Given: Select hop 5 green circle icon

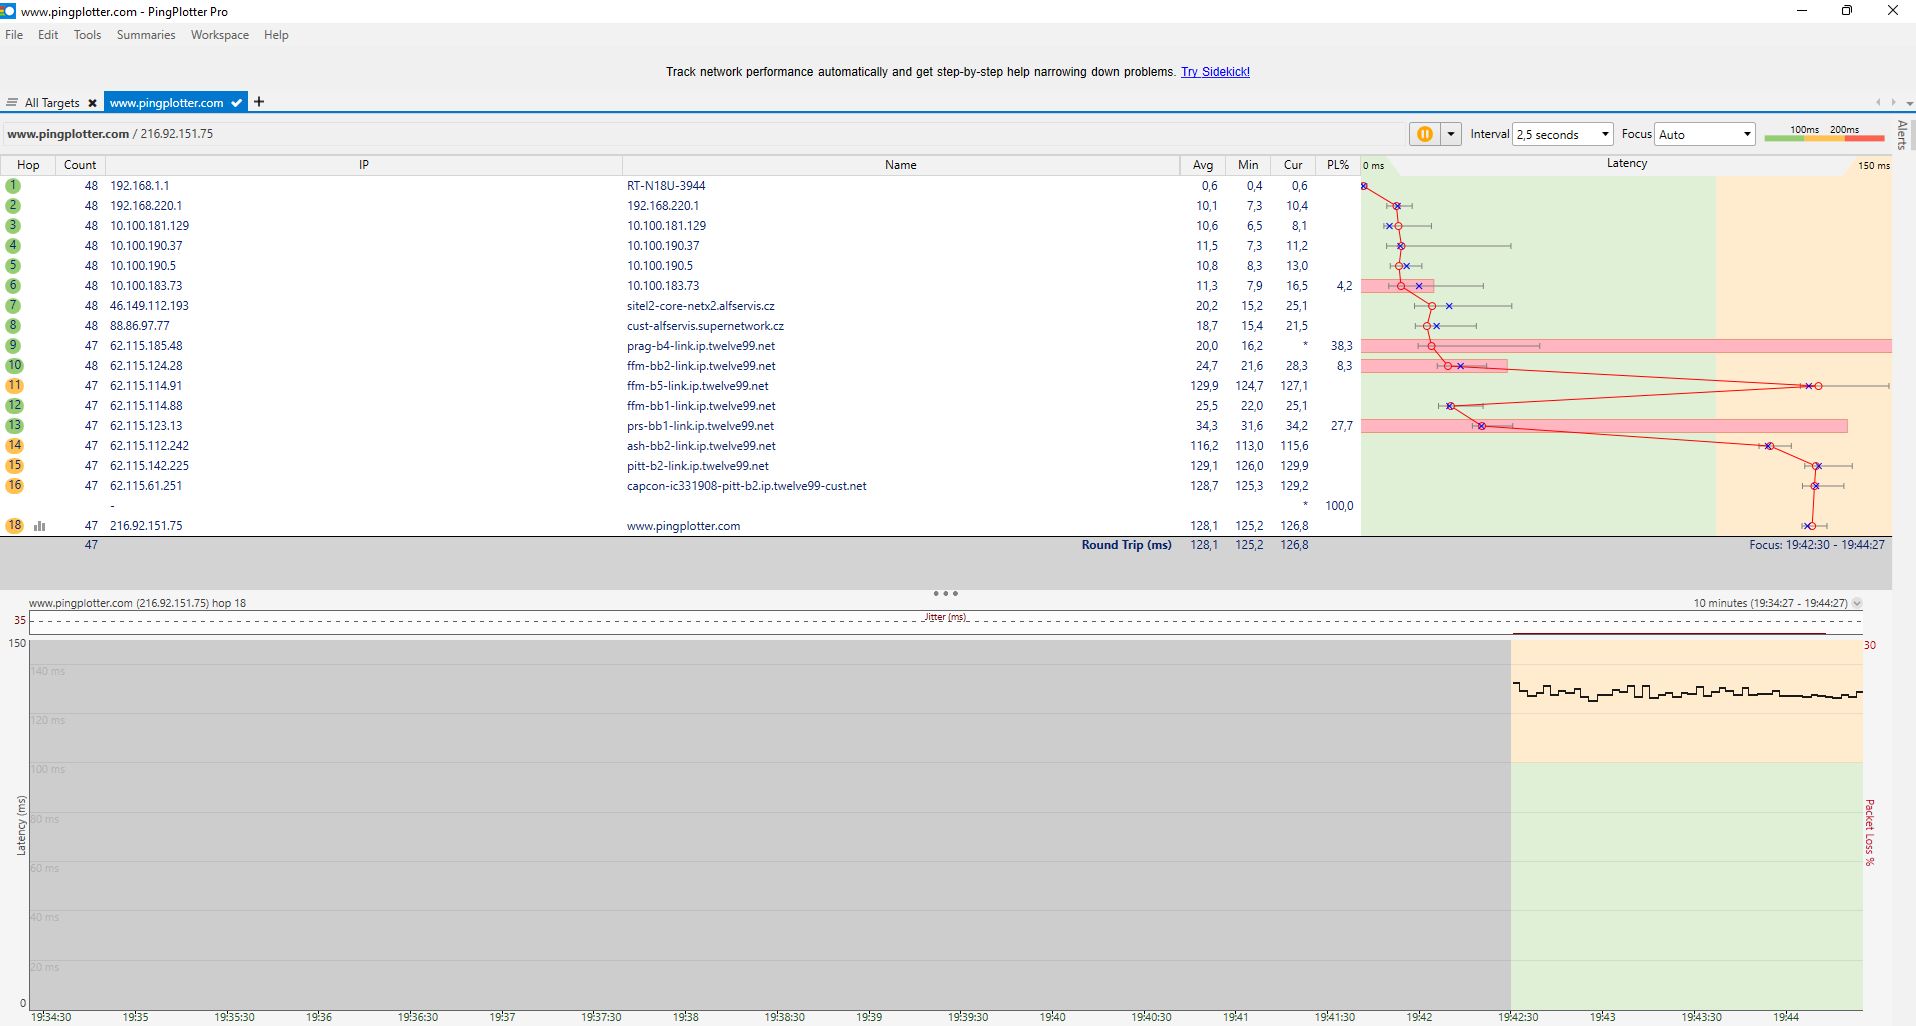Looking at the screenshot, I should (x=13, y=266).
